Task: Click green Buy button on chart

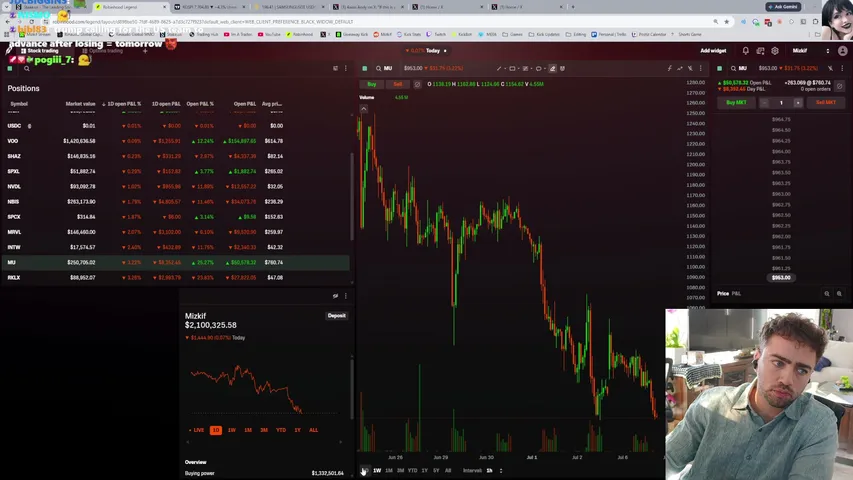Action: (372, 84)
